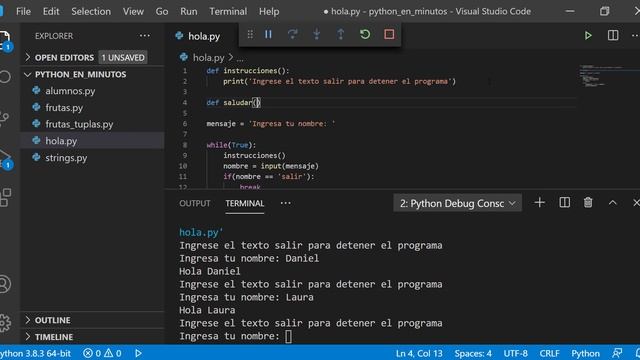This screenshot has width=640, height=360.
Task: Open the Go menu
Action: (x=162, y=11)
